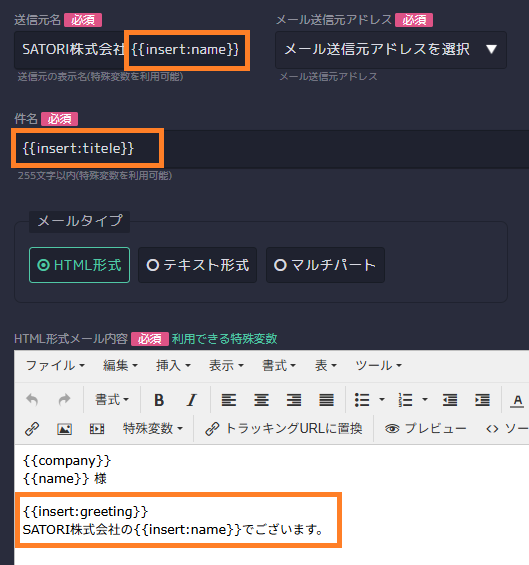Click the 送信元名 input field

(131, 50)
